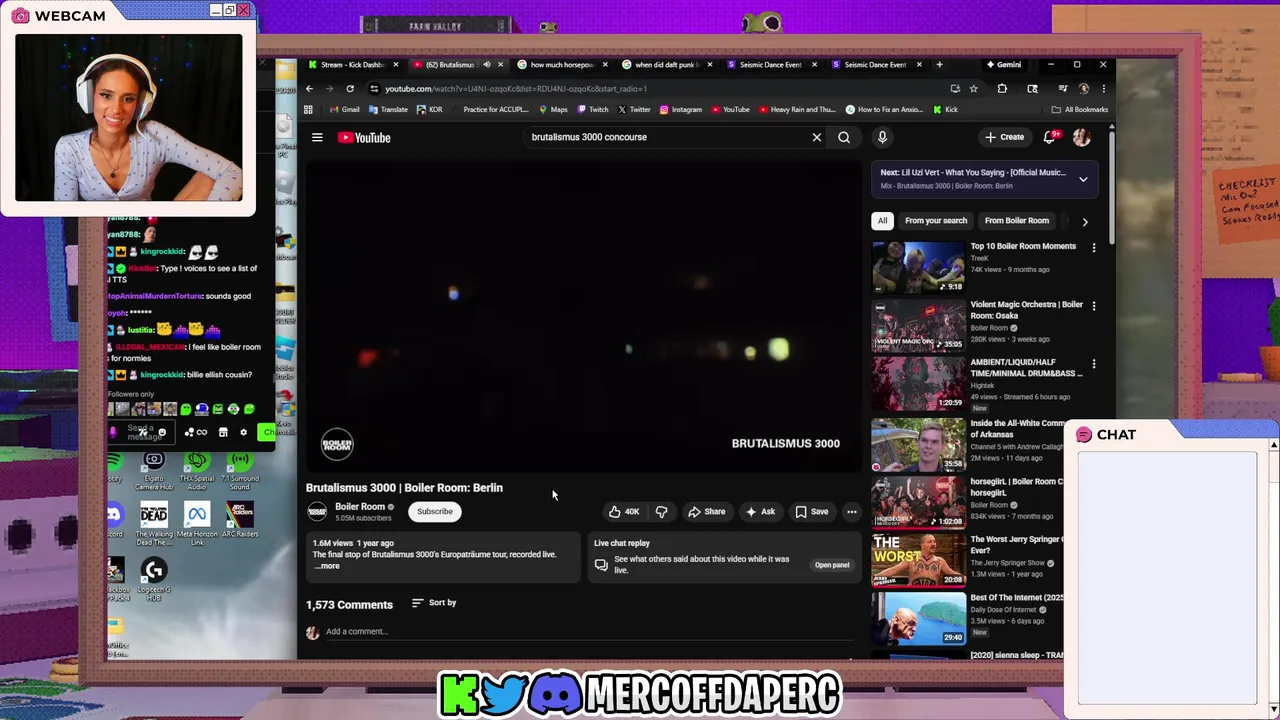Open horsegiirL Boiler Room video thumbnail
The width and height of the screenshot is (1280, 720).
[x=918, y=501]
